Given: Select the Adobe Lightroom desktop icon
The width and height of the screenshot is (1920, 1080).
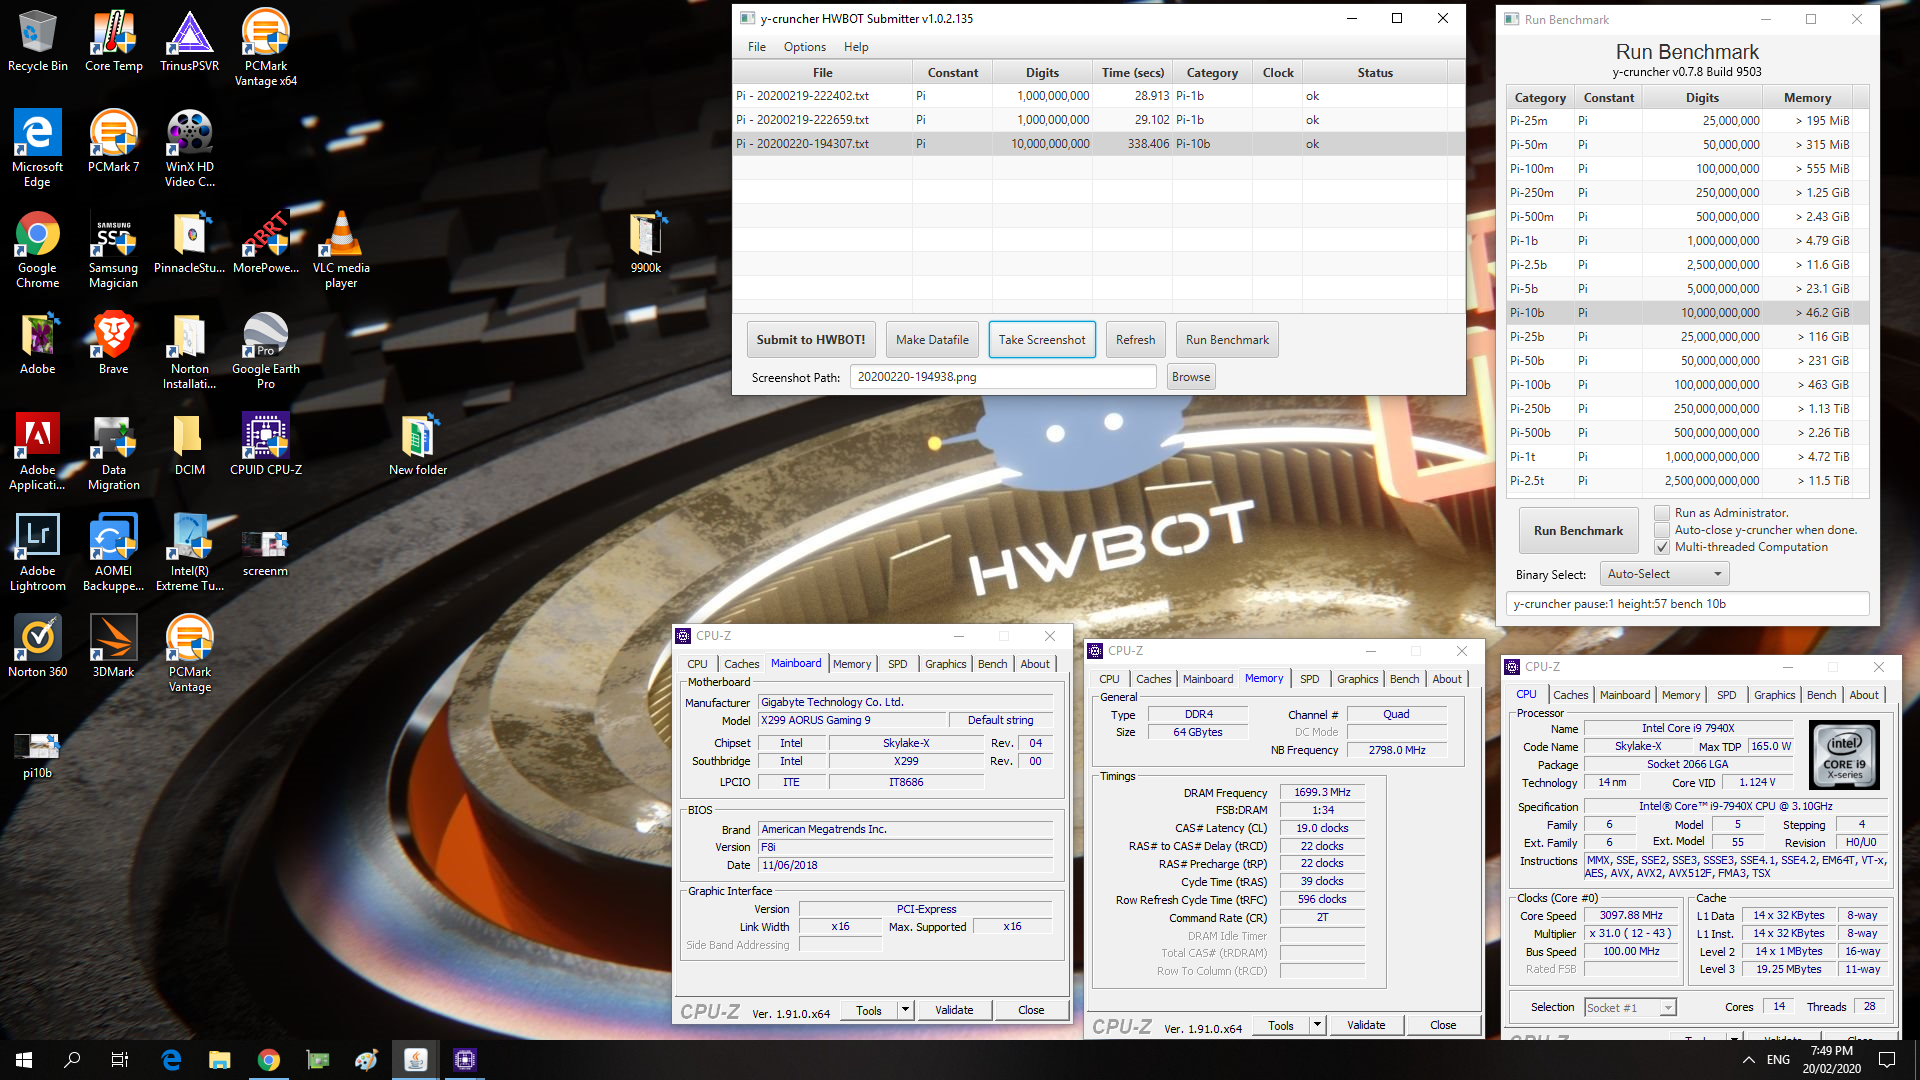Looking at the screenshot, I should [x=38, y=552].
